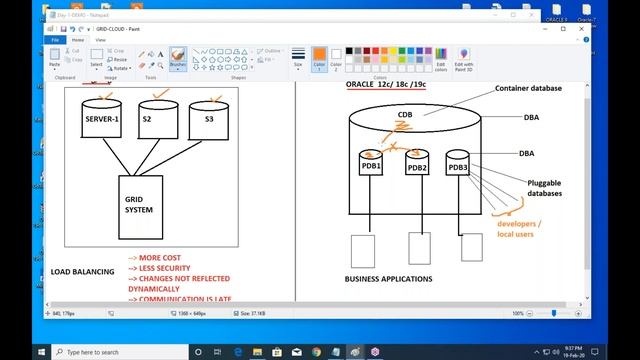Viewport: 640px width, 360px height.
Task: Pick the red palette color
Action: pyautogui.click(x=376, y=51)
